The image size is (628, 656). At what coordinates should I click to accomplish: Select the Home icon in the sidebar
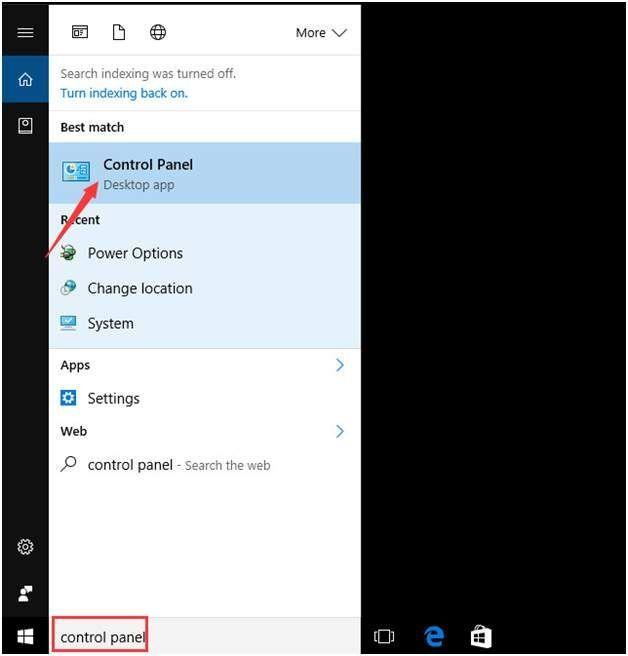pyautogui.click(x=25, y=79)
